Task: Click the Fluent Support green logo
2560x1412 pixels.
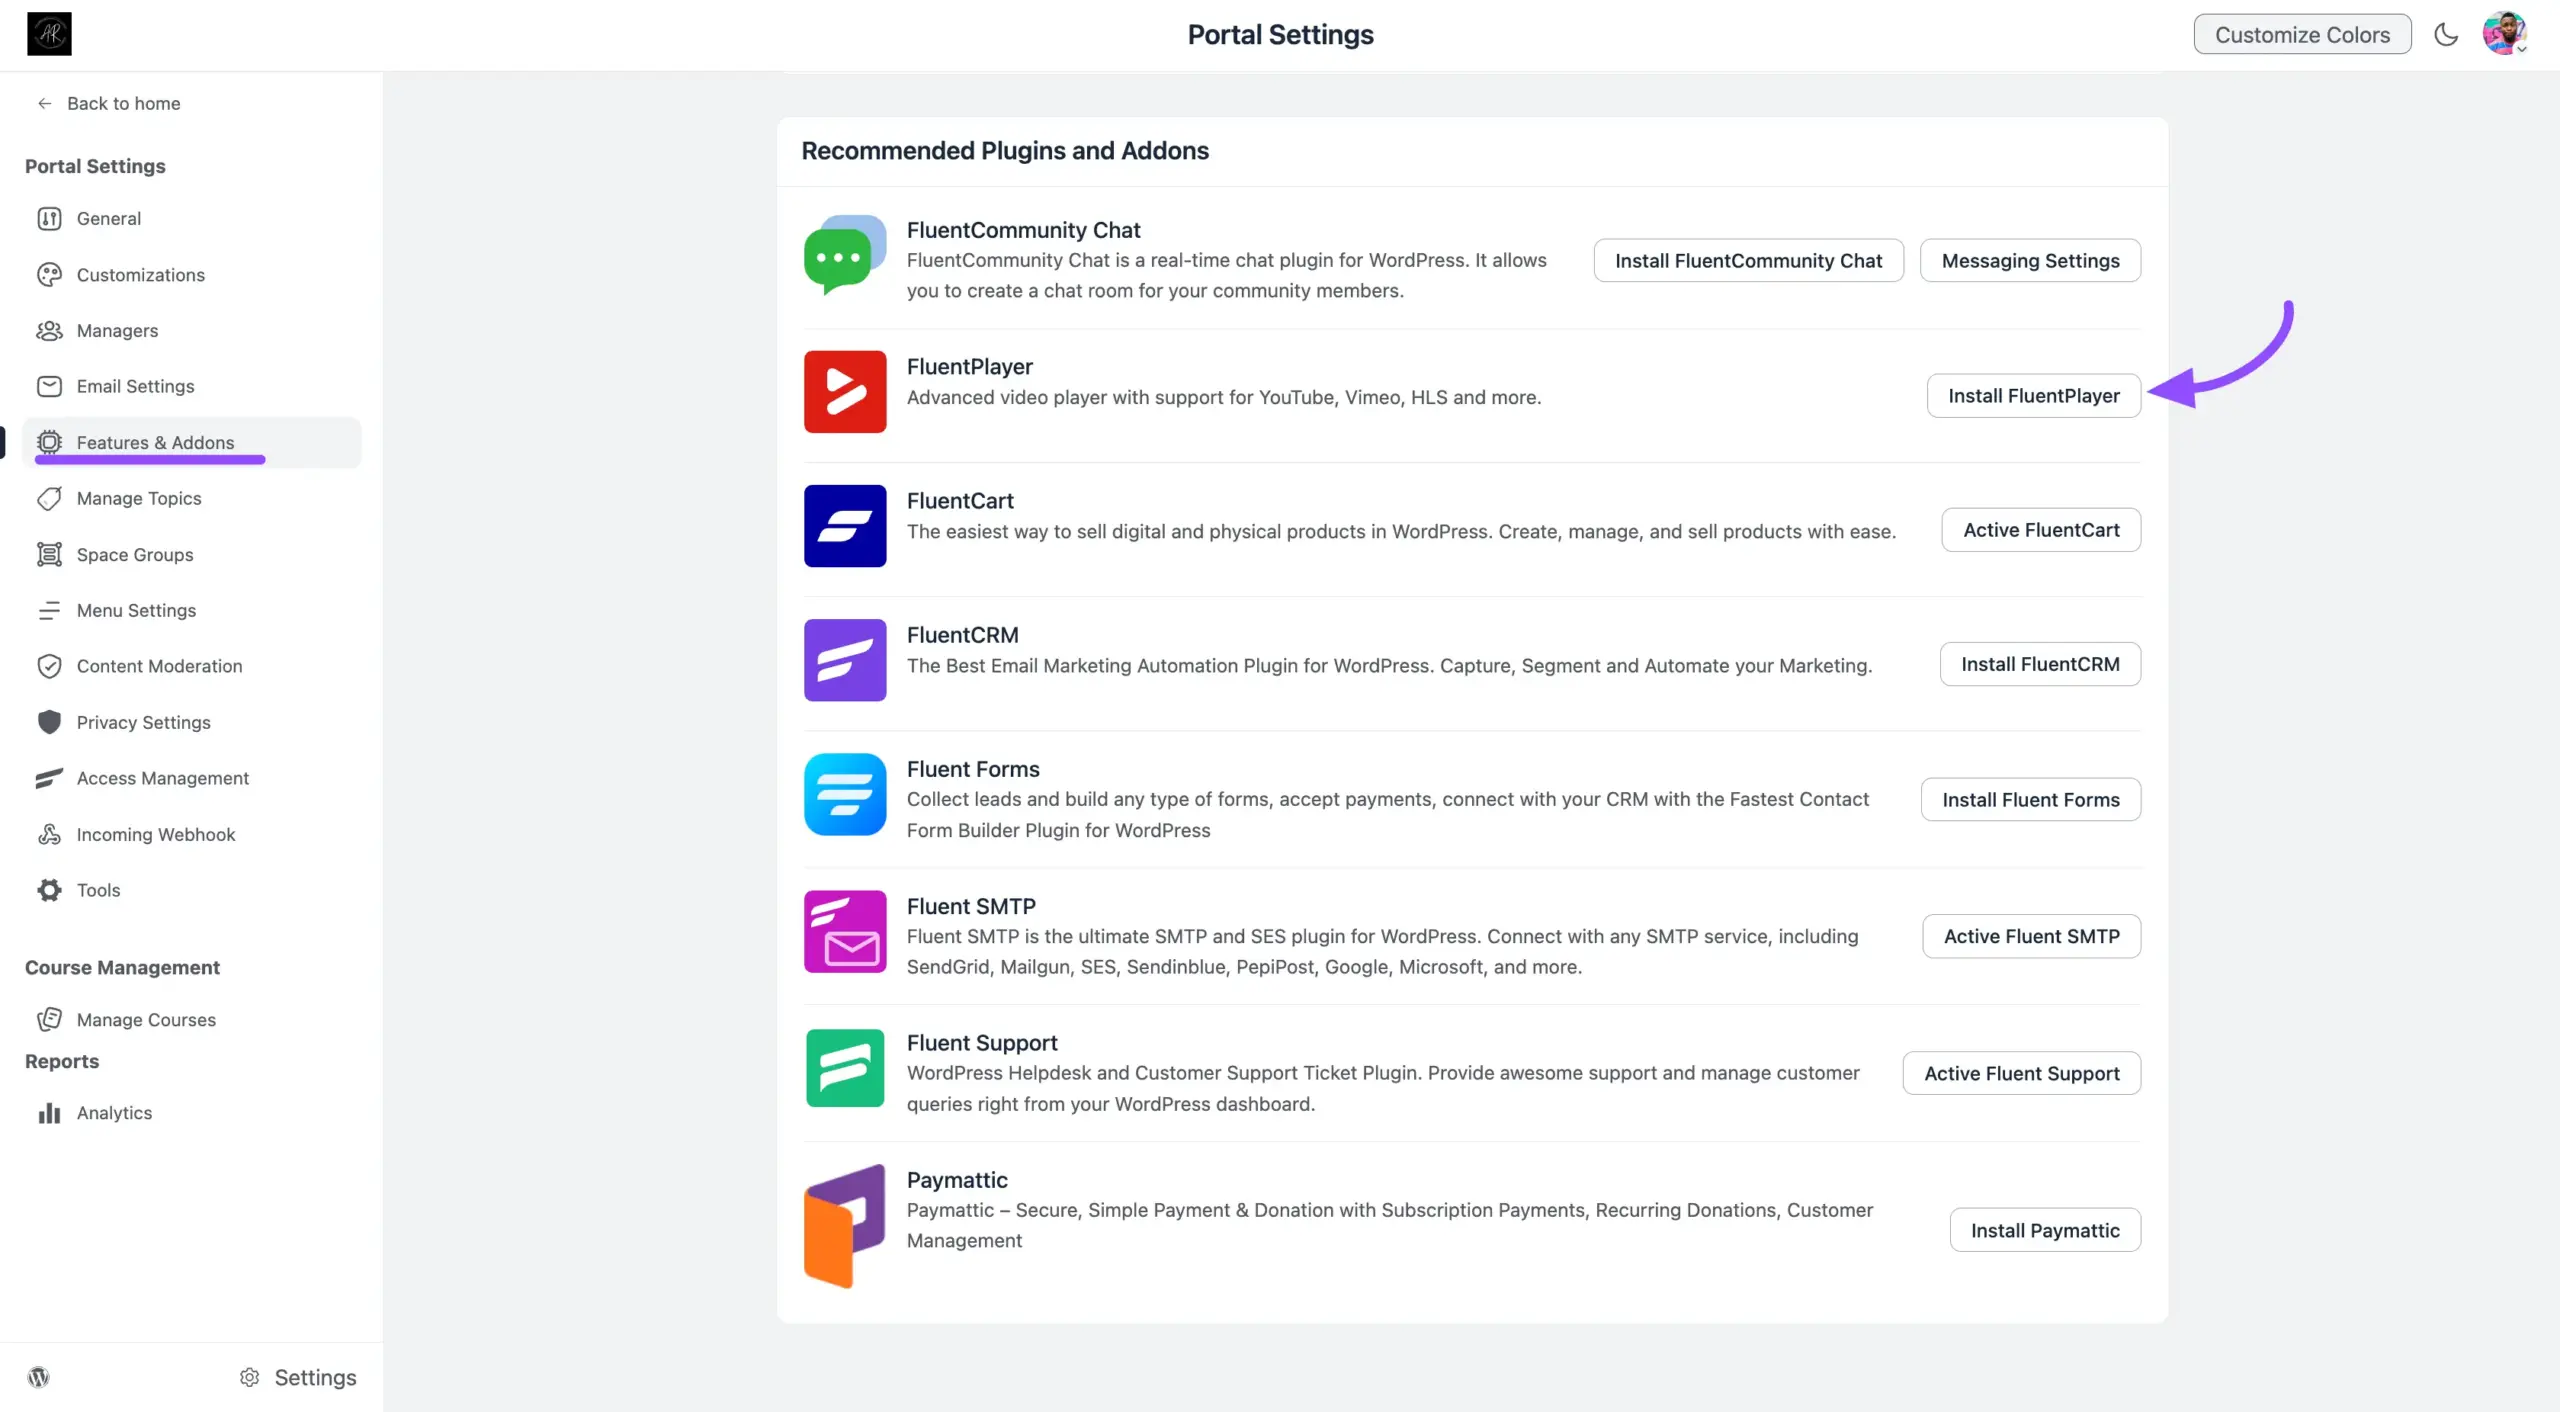Action: pos(845,1068)
